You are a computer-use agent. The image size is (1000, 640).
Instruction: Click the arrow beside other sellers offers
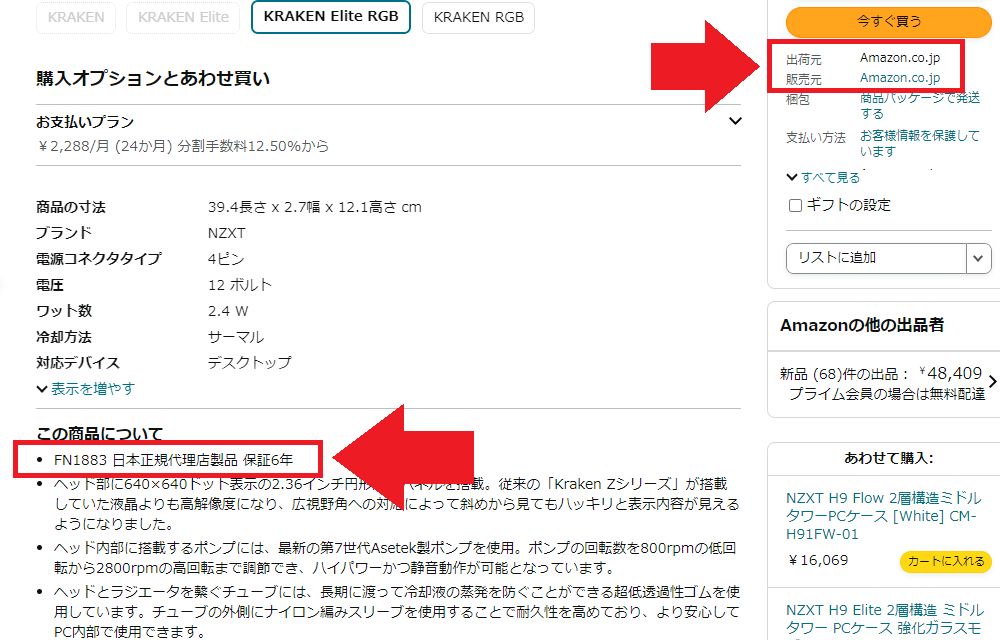[x=992, y=381]
